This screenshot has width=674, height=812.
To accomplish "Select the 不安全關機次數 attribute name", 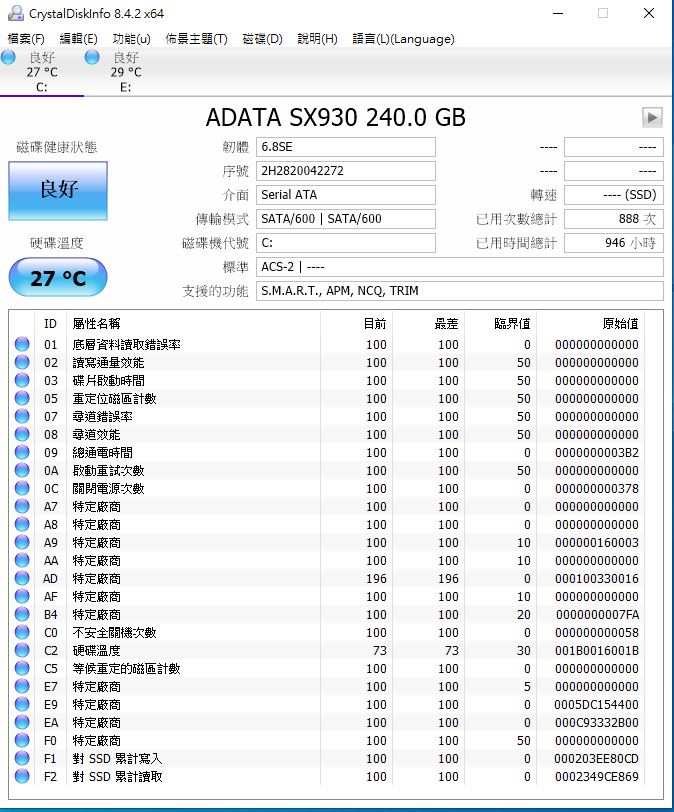I will coord(114,632).
